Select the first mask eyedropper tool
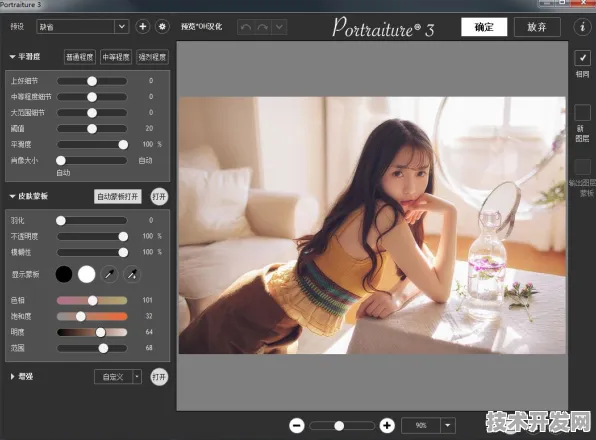Screen dimensions: 596x440 coord(109,274)
